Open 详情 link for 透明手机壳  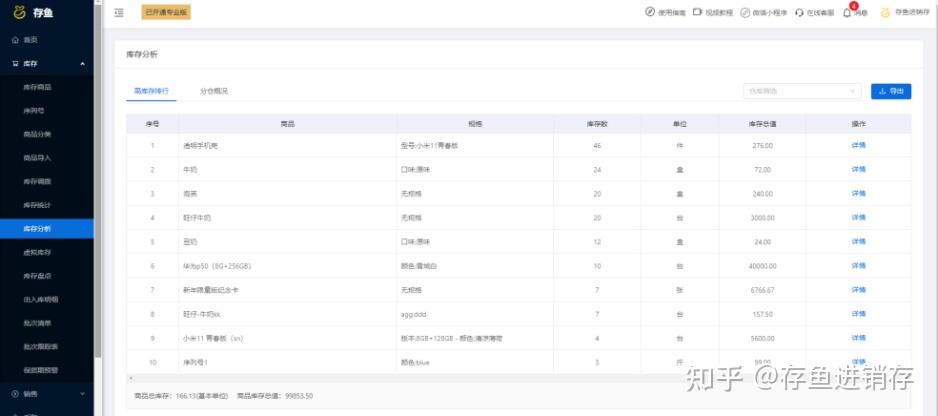click(858, 145)
